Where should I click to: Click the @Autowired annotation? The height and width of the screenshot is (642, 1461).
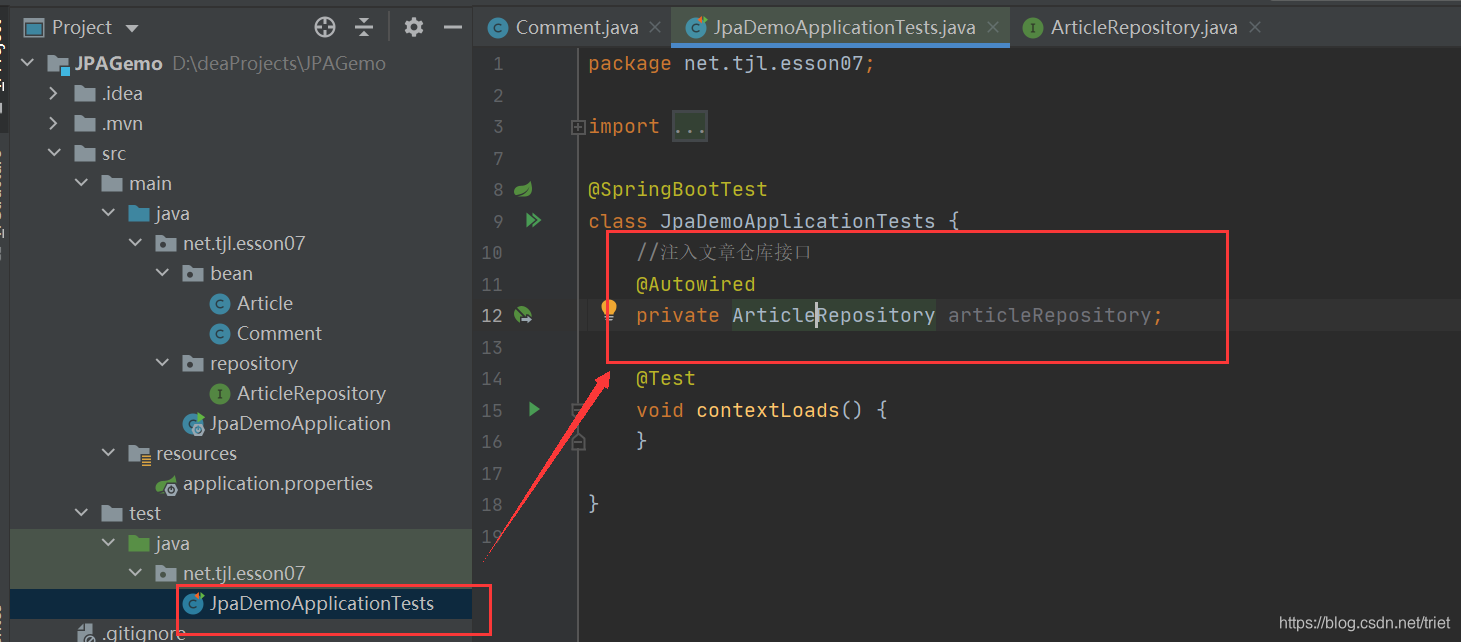click(696, 284)
